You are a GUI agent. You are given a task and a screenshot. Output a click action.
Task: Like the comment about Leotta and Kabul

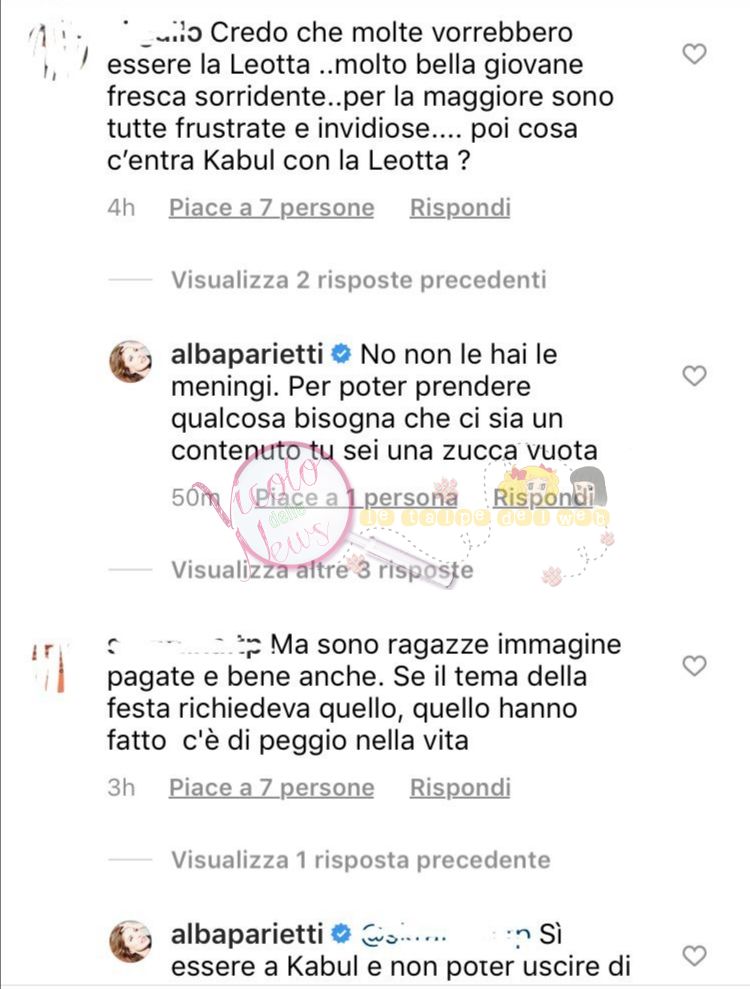[694, 54]
